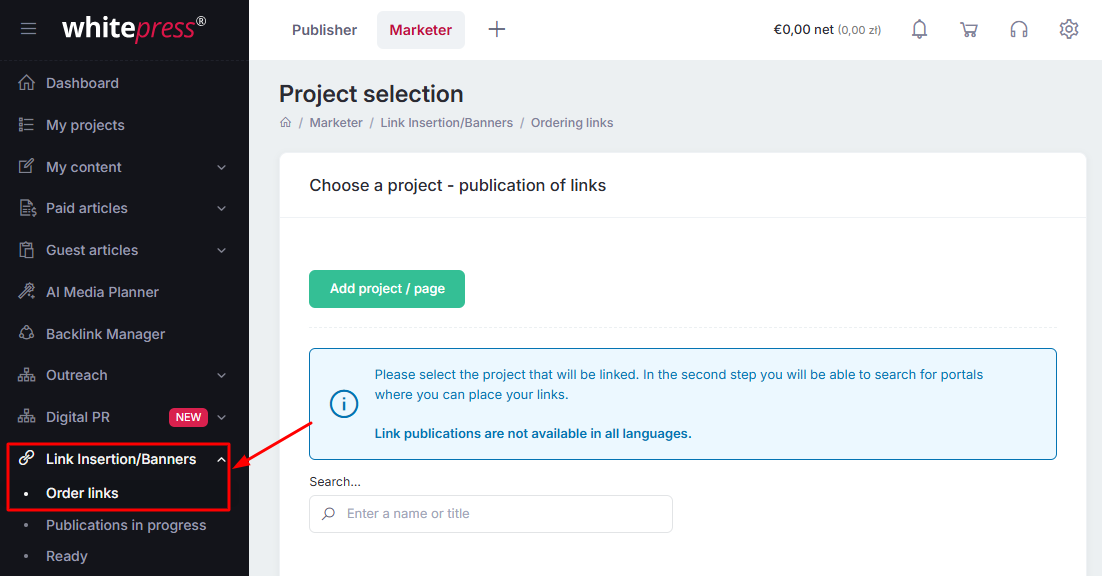
Task: Collapse the Link Insertion/Banners section
Action: point(221,459)
